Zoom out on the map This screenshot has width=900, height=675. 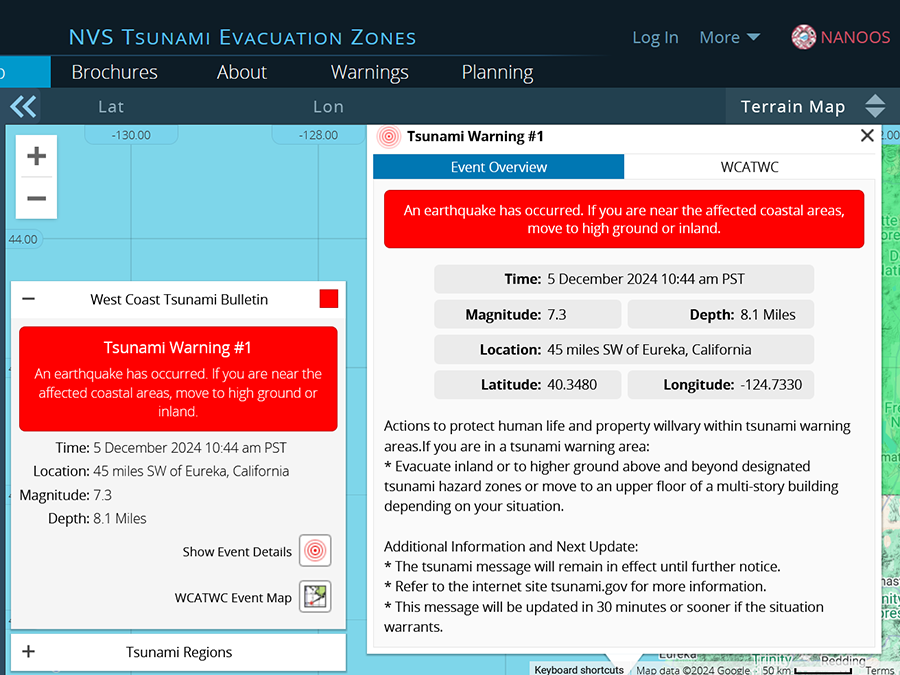(x=37, y=198)
